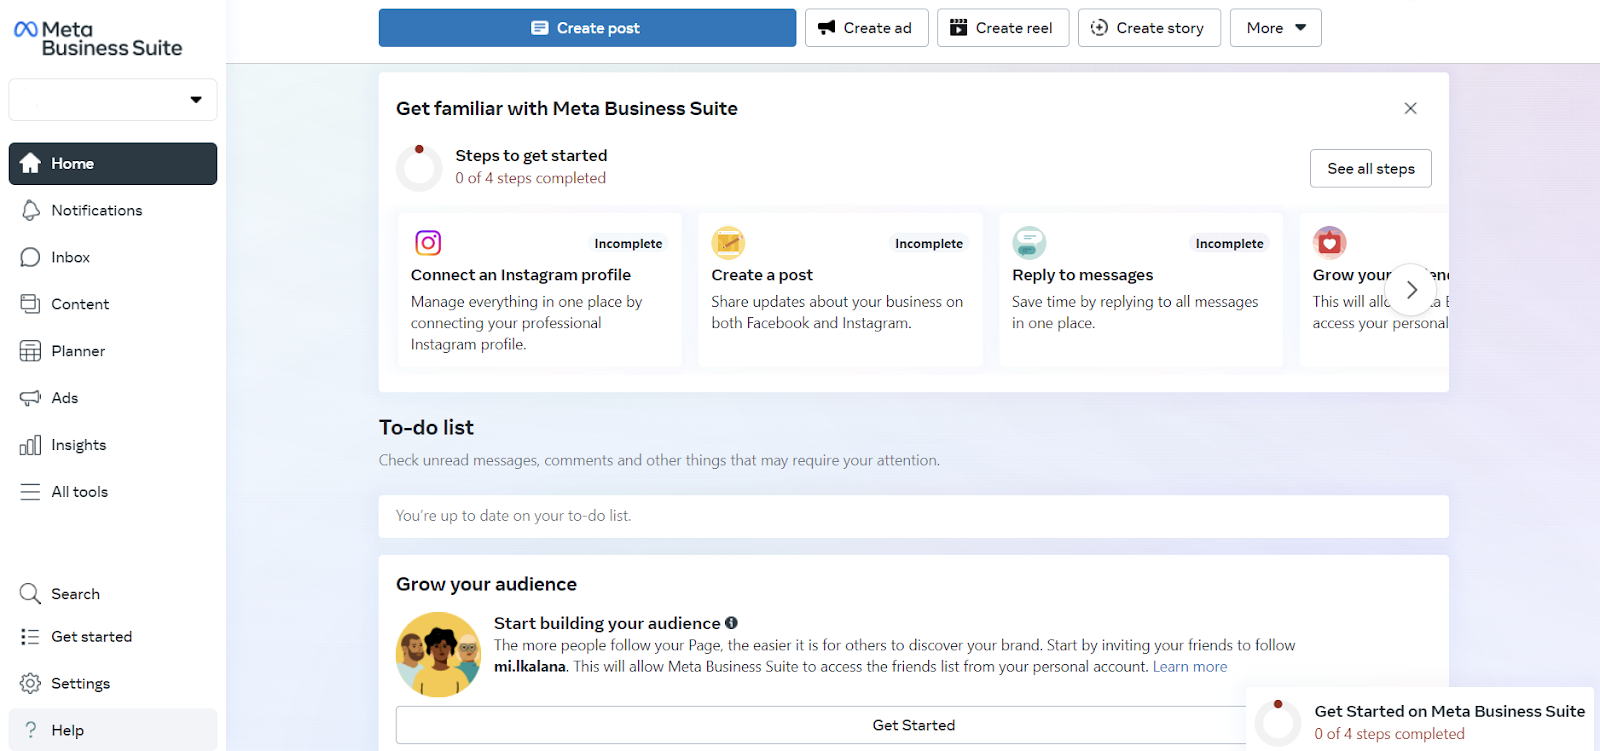This screenshot has width=1600, height=751.
Task: Open Notifications in the sidebar
Action: [x=113, y=211]
